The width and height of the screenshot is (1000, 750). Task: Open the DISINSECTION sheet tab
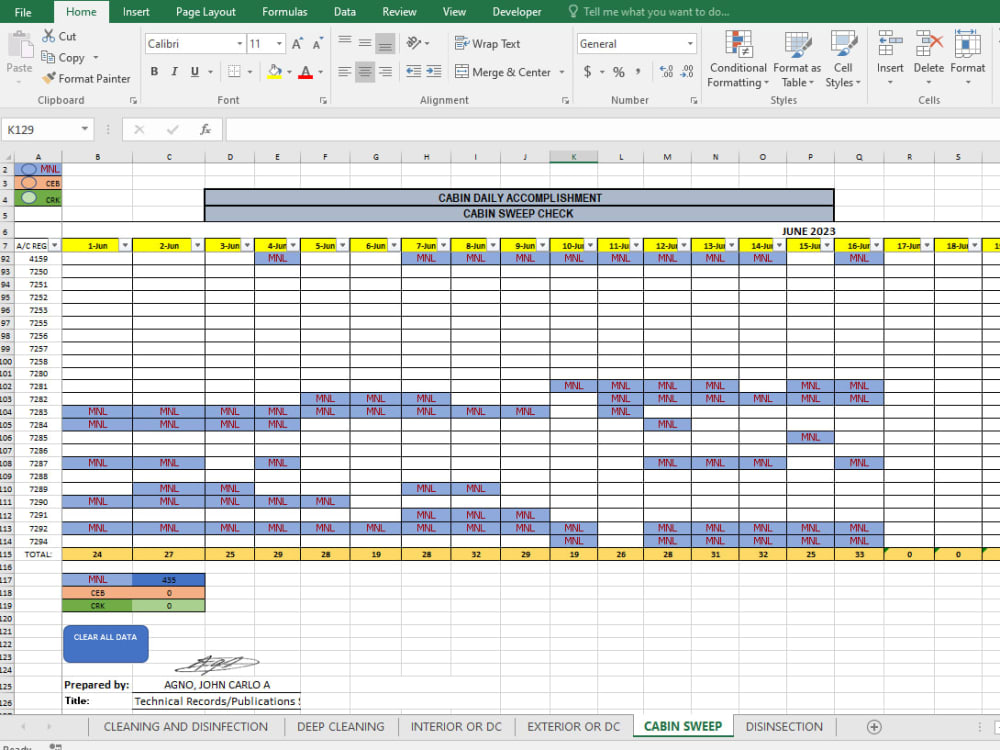(784, 727)
